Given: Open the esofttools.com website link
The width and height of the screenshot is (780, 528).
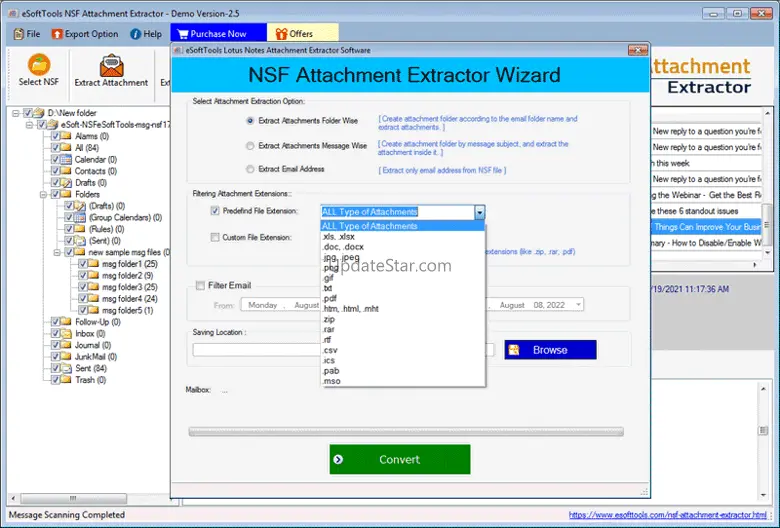Looking at the screenshot, I should tap(668, 515).
